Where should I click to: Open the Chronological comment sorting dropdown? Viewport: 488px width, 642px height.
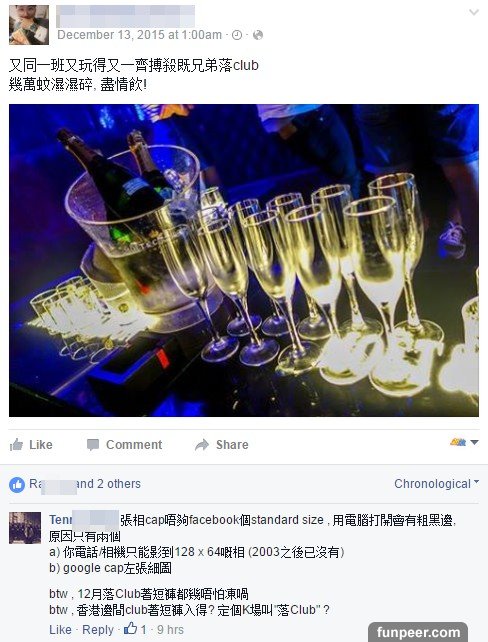(x=436, y=484)
